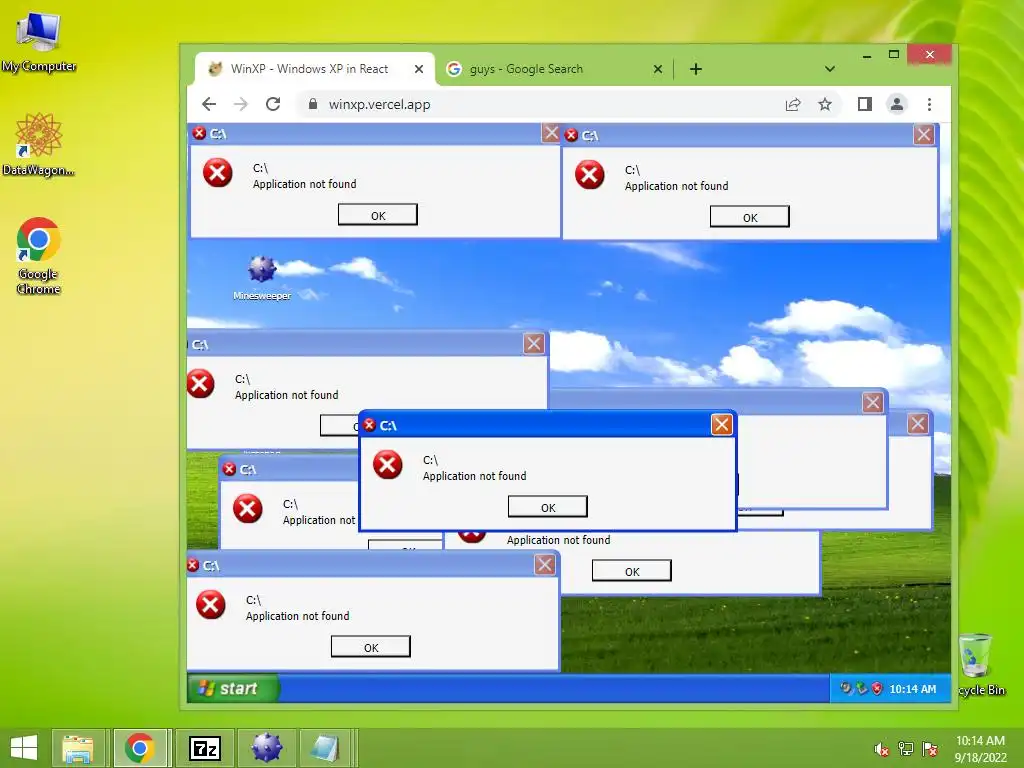Open My Computer desktop icon
This screenshot has width=1024, height=768.
pyautogui.click(x=39, y=40)
